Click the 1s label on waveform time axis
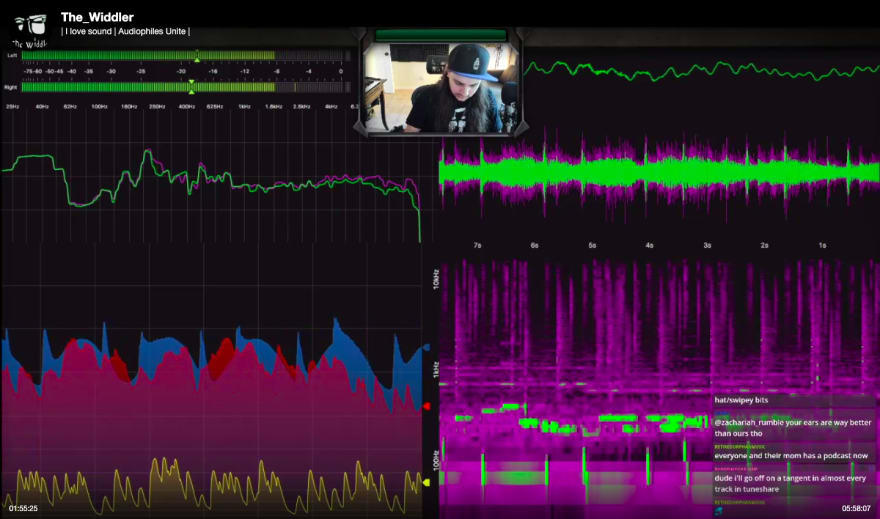The image size is (880, 519). click(x=822, y=246)
